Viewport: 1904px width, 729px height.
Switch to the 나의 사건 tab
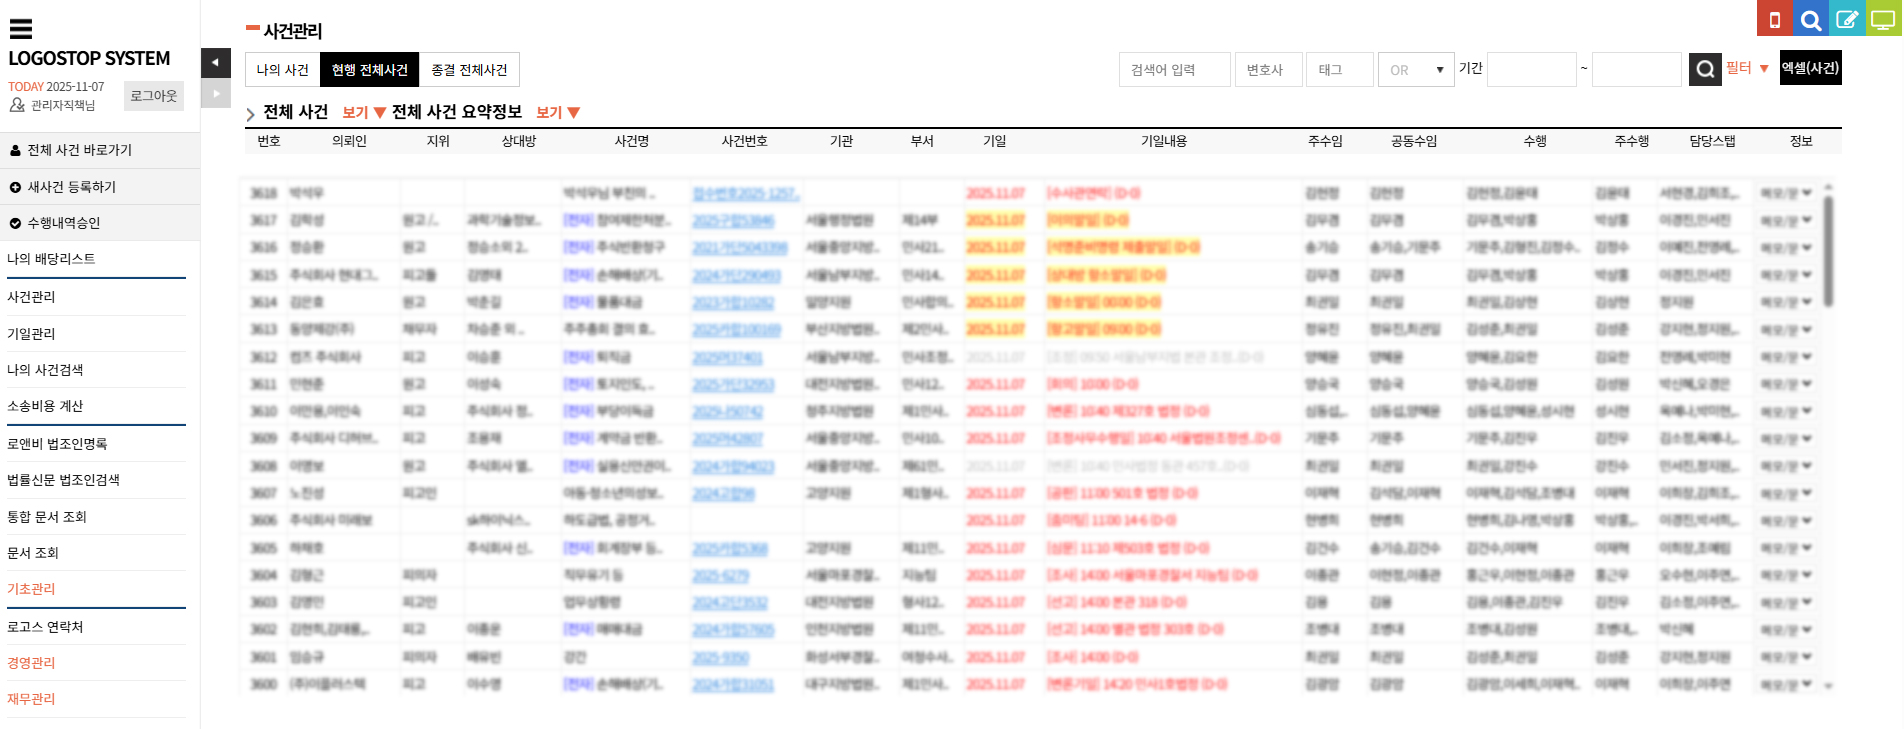click(282, 70)
